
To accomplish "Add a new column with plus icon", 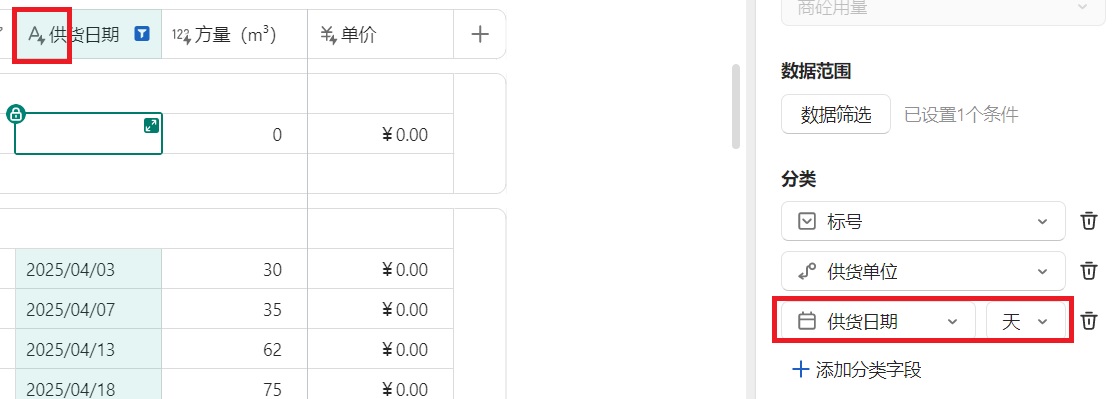I will click(480, 33).
